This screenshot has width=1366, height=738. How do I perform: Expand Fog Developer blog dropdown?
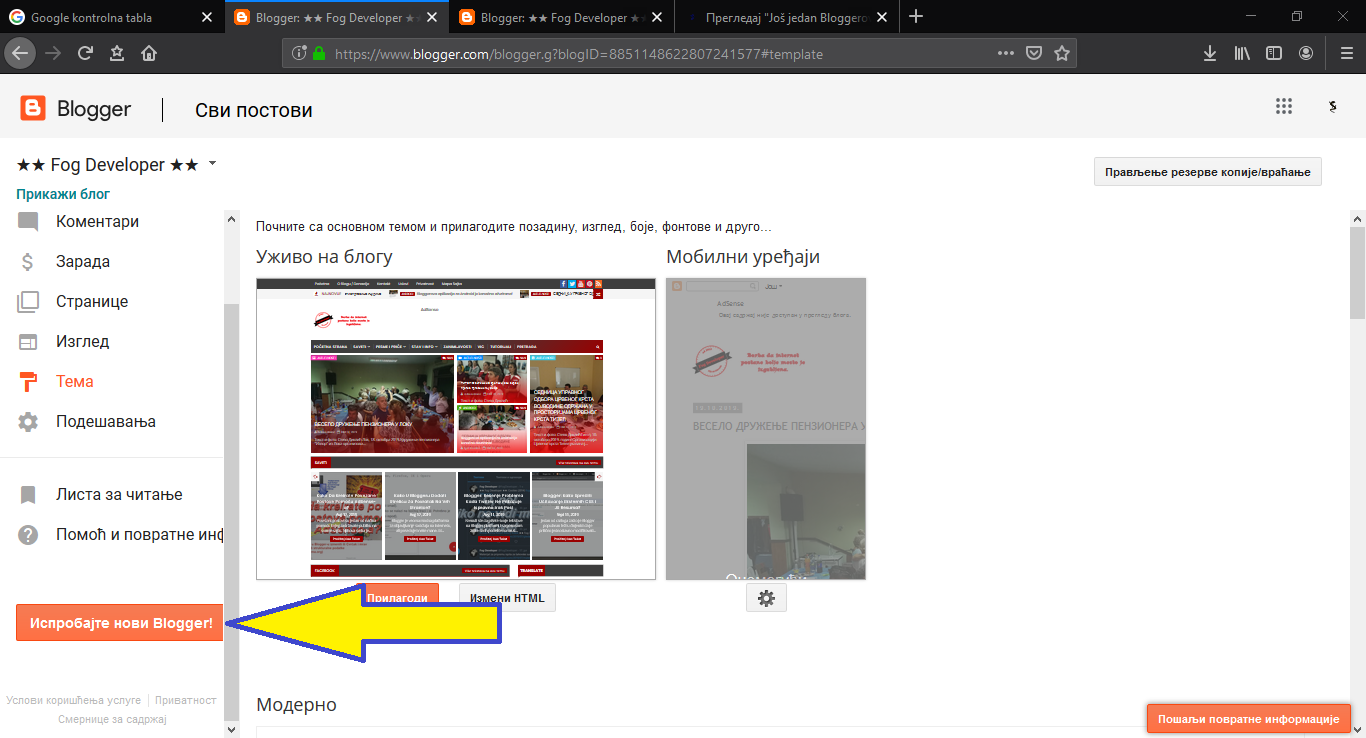point(212,164)
